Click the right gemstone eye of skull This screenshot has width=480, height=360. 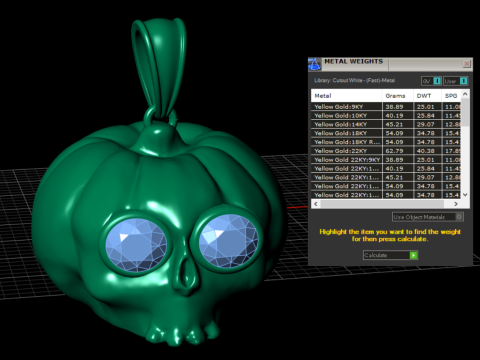click(x=228, y=240)
